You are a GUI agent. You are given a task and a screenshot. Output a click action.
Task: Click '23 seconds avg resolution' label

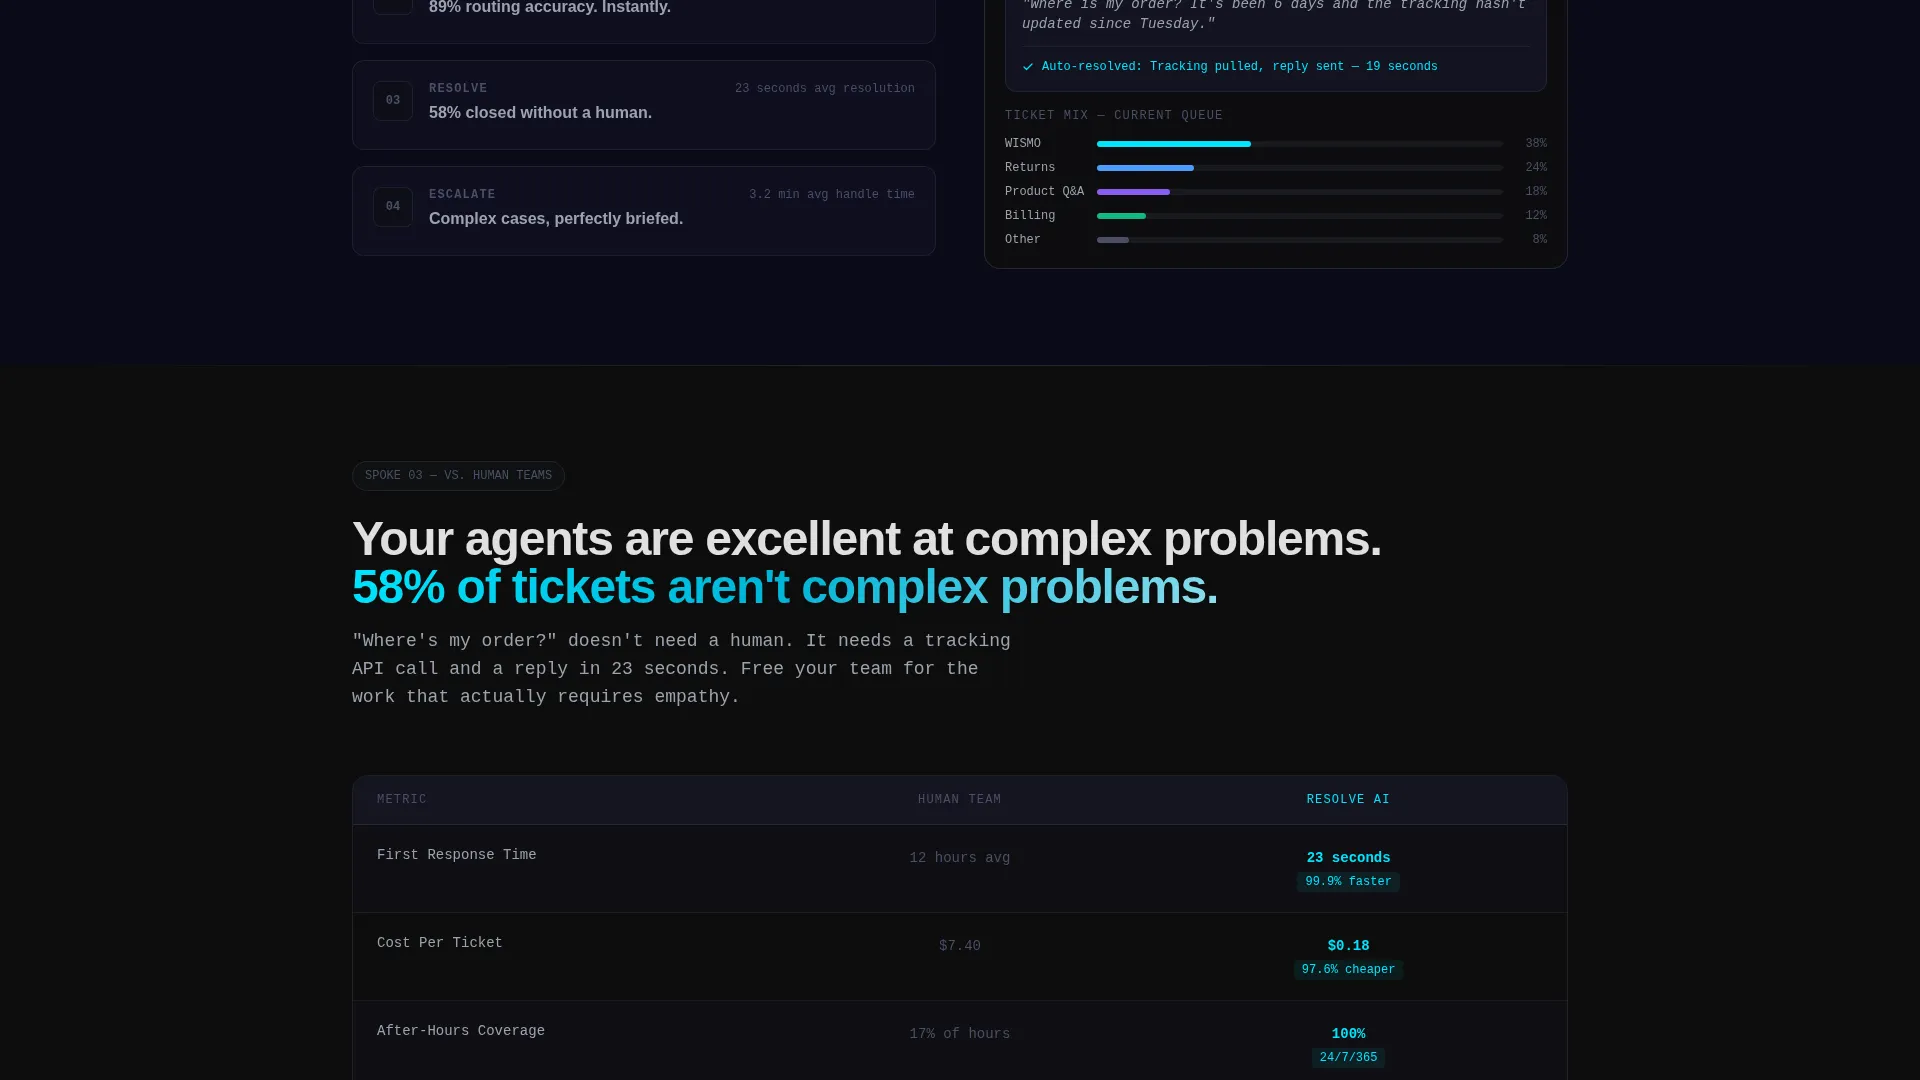[825, 89]
